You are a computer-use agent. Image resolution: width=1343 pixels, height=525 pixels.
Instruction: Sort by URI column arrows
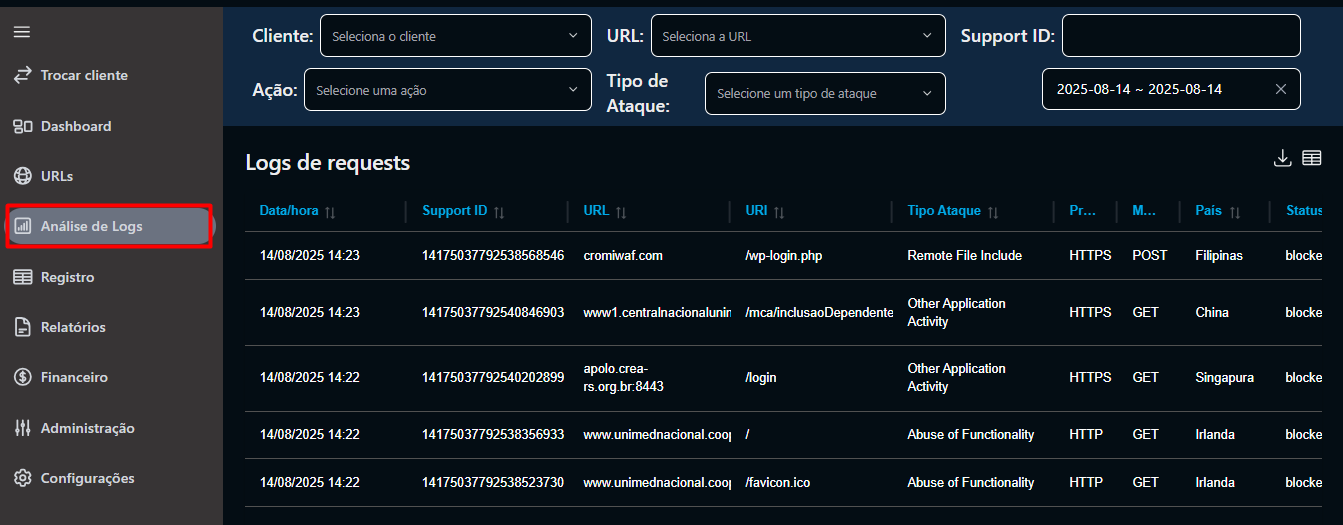[779, 212]
